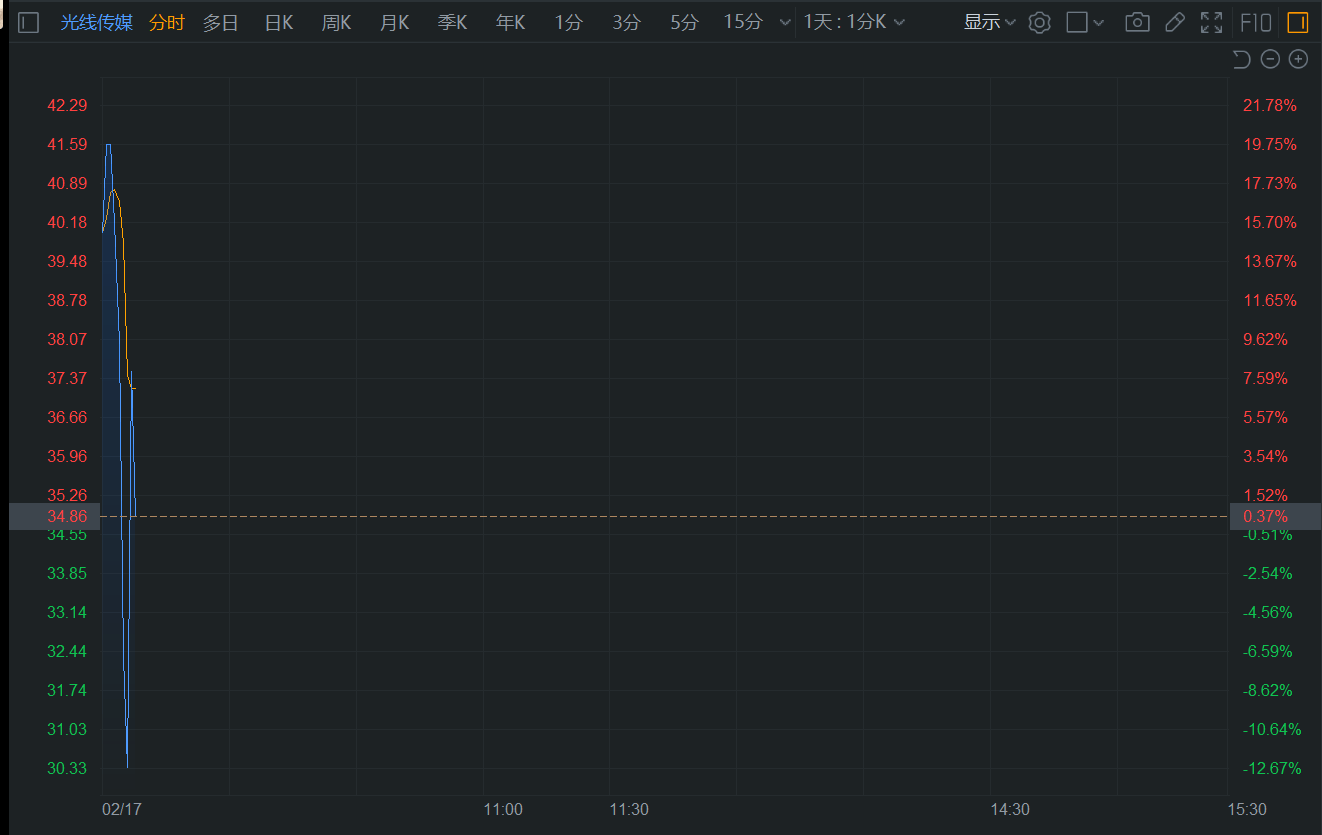
Task: Select the 分时 intraday tab
Action: (167, 22)
